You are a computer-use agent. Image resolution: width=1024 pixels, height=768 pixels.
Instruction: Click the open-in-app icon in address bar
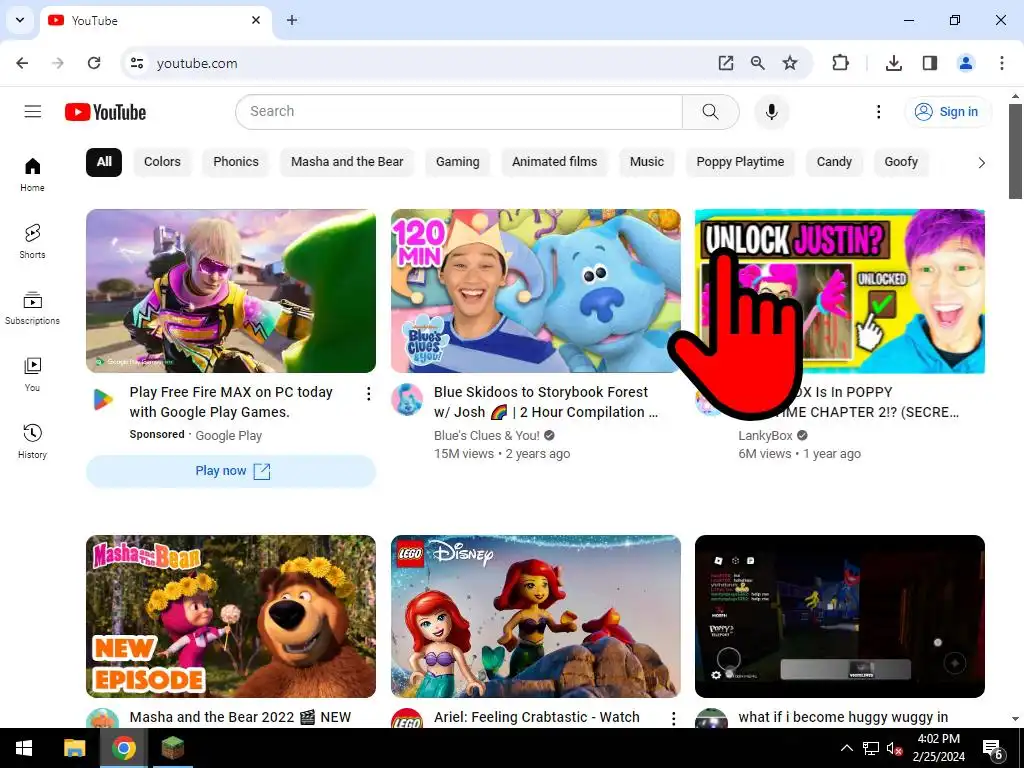coord(726,63)
